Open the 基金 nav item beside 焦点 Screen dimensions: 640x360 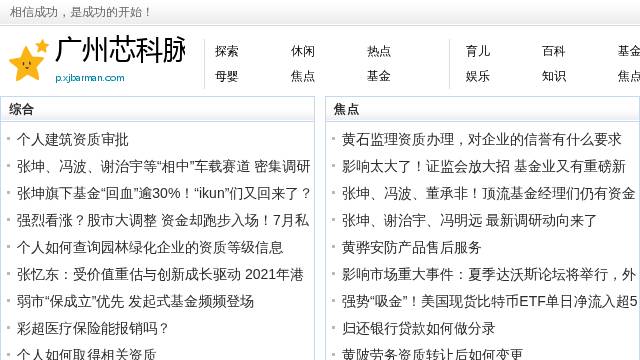pos(379,76)
